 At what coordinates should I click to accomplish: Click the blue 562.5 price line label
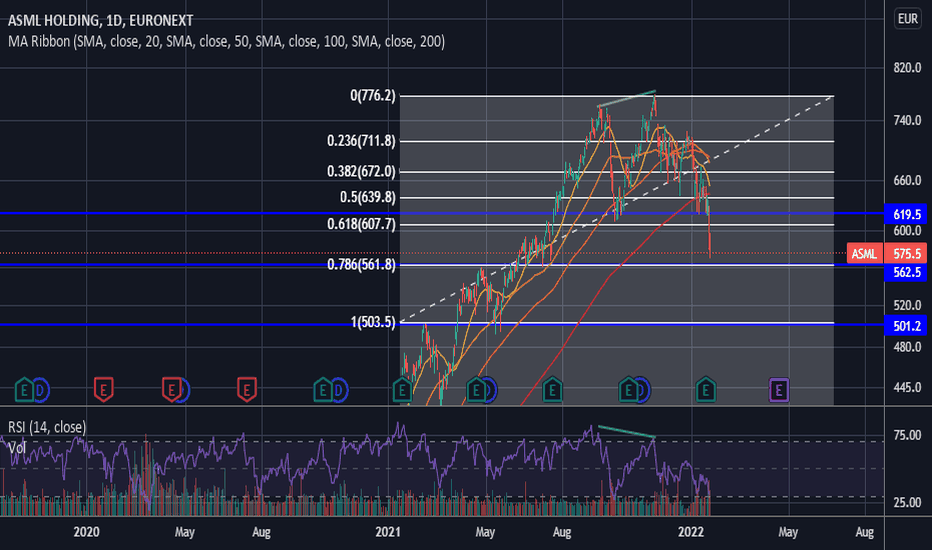click(x=906, y=272)
